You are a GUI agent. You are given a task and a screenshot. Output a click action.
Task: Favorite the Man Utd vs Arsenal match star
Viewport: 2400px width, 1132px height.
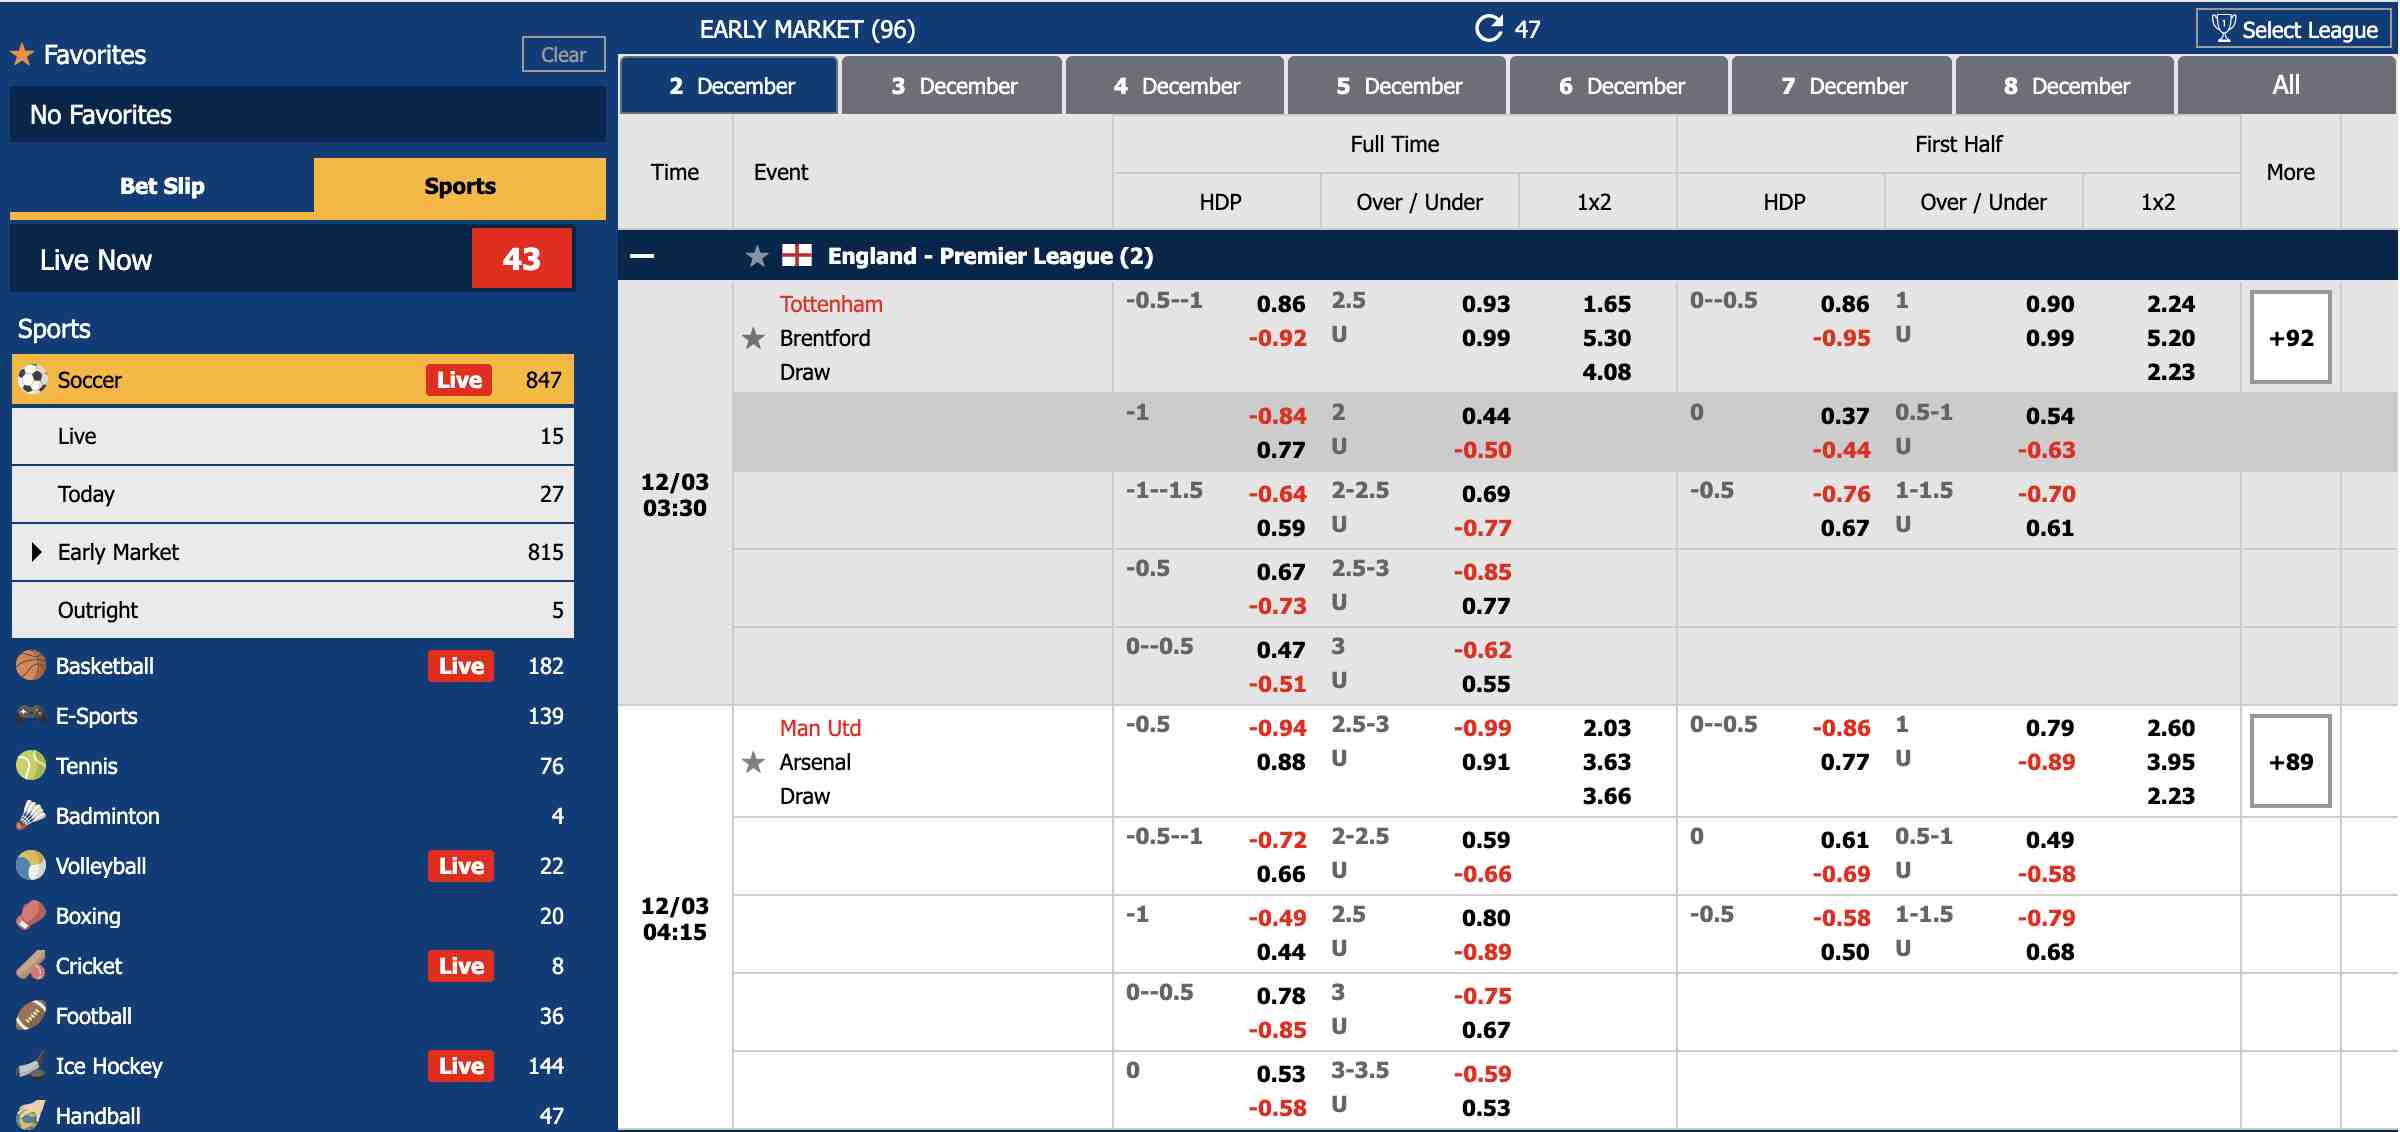(754, 762)
